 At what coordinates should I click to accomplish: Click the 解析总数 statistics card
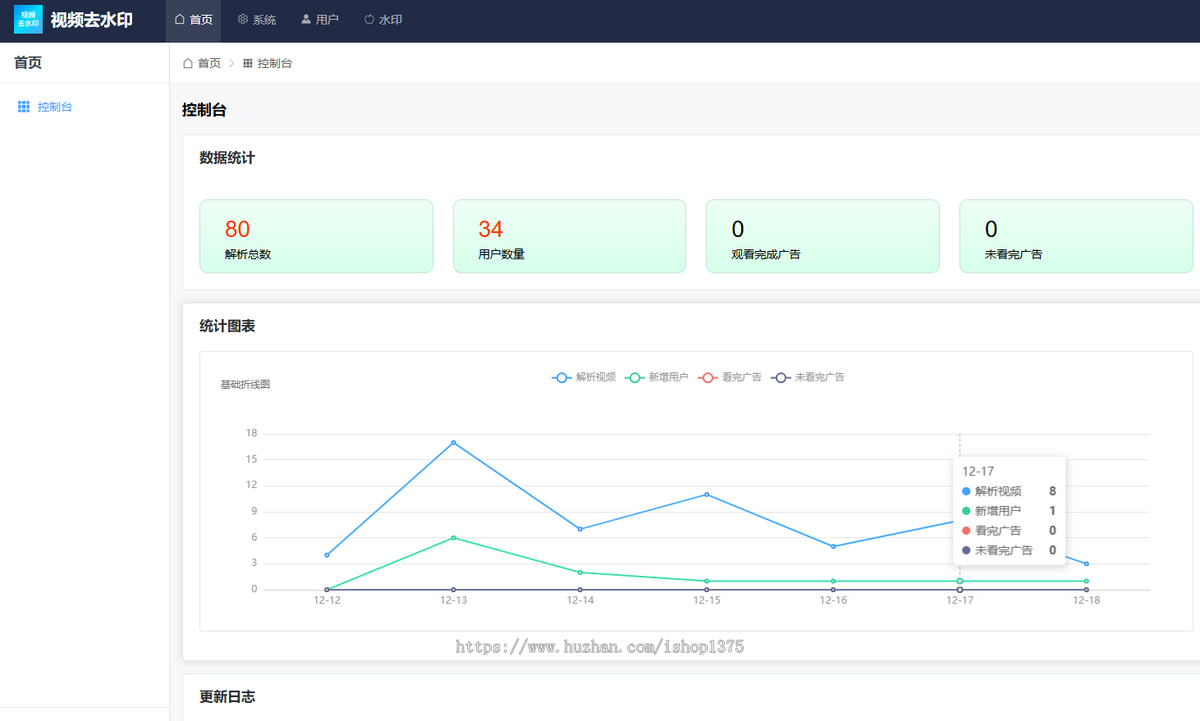pos(316,236)
